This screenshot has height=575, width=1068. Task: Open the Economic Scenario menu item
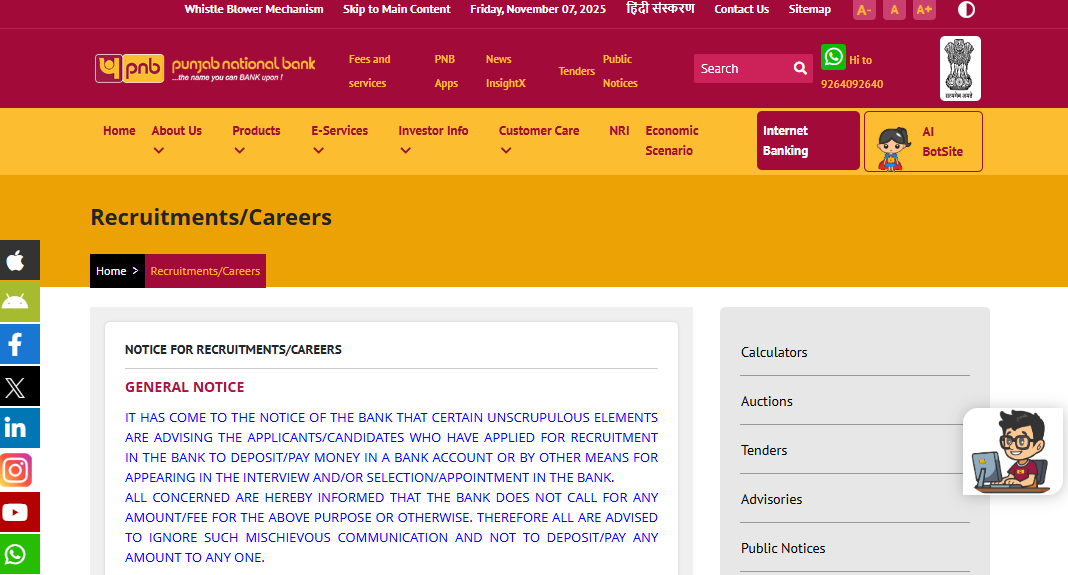(672, 140)
